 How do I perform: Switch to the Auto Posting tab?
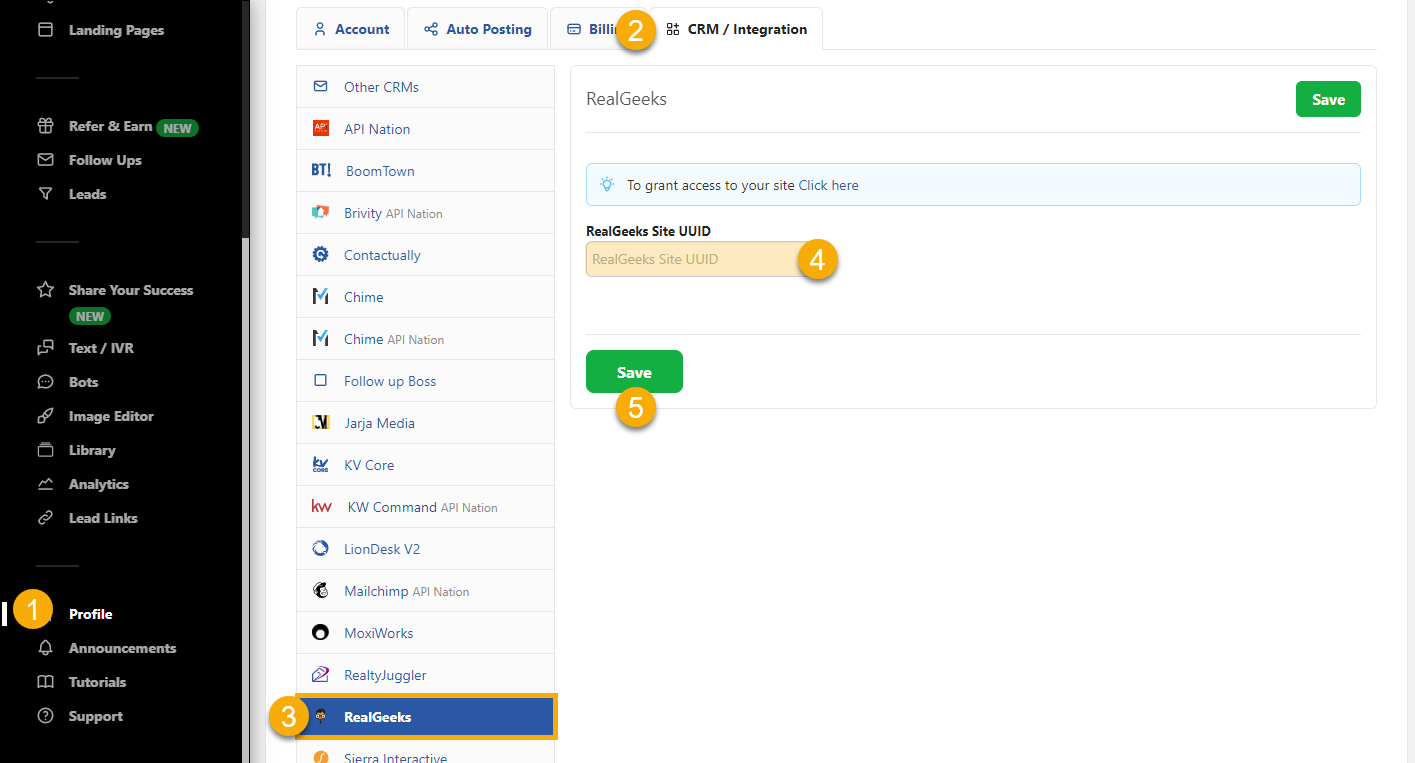click(478, 29)
